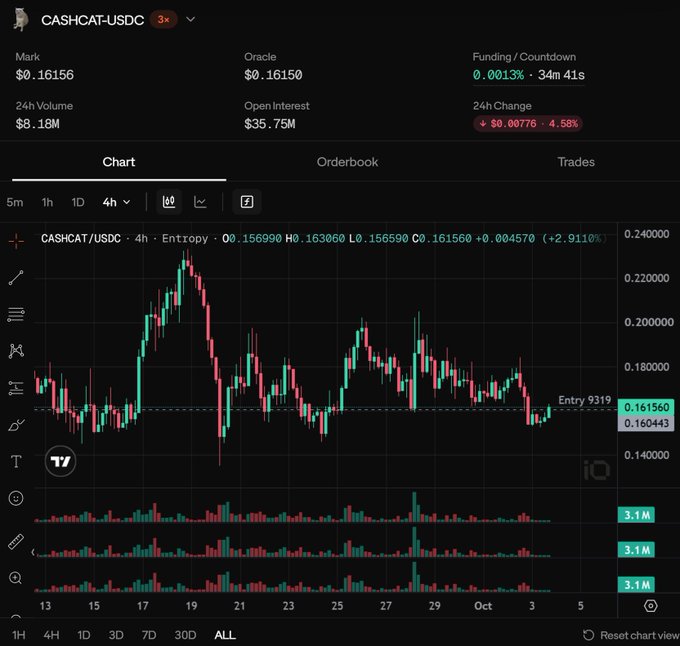
Task: Click the 24h Volume $8.18M value
Action: point(37,124)
